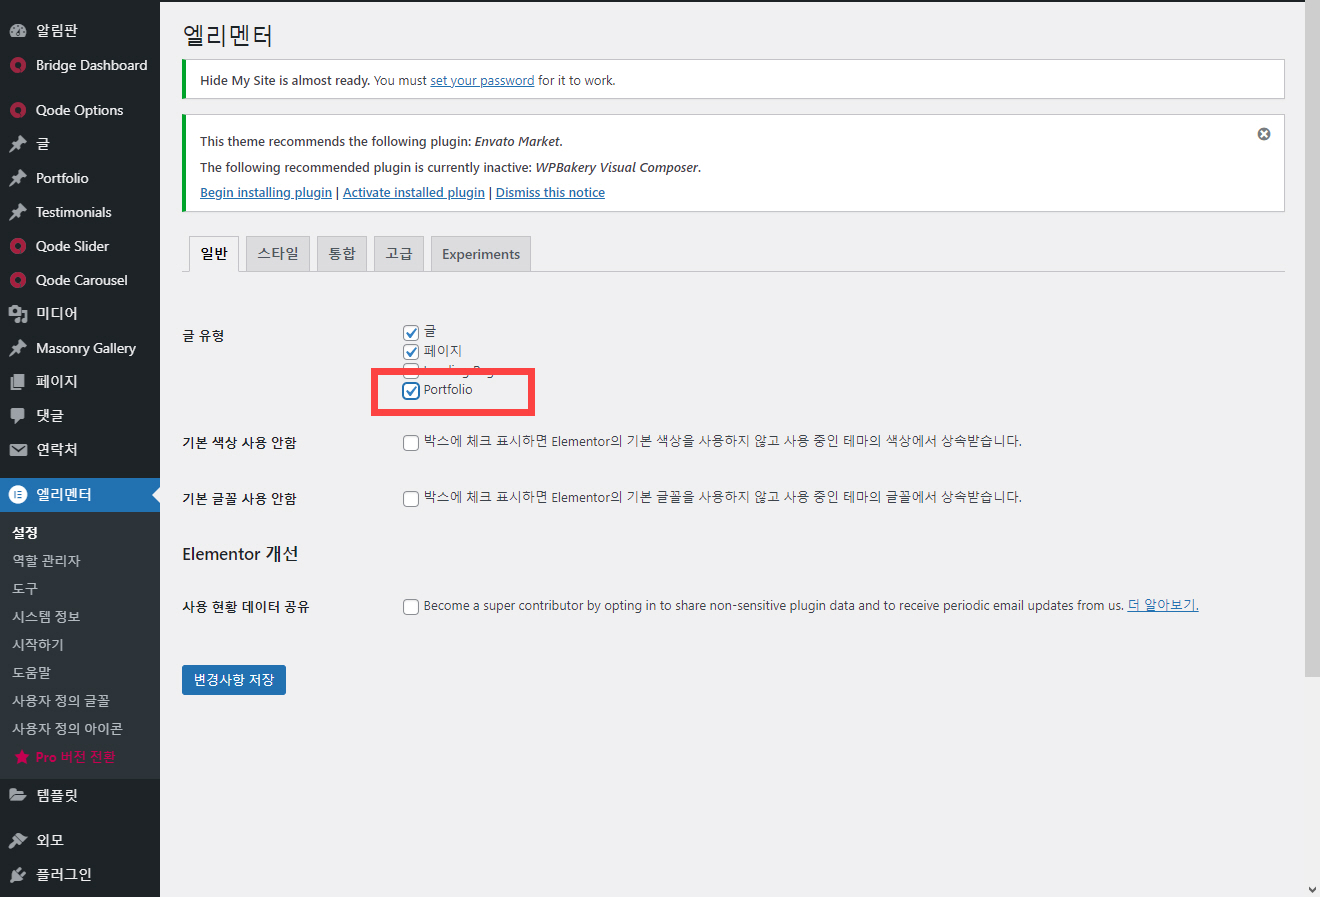Image resolution: width=1320 pixels, height=897 pixels.
Task: Click the Qode Carousel icon
Action: [18, 280]
